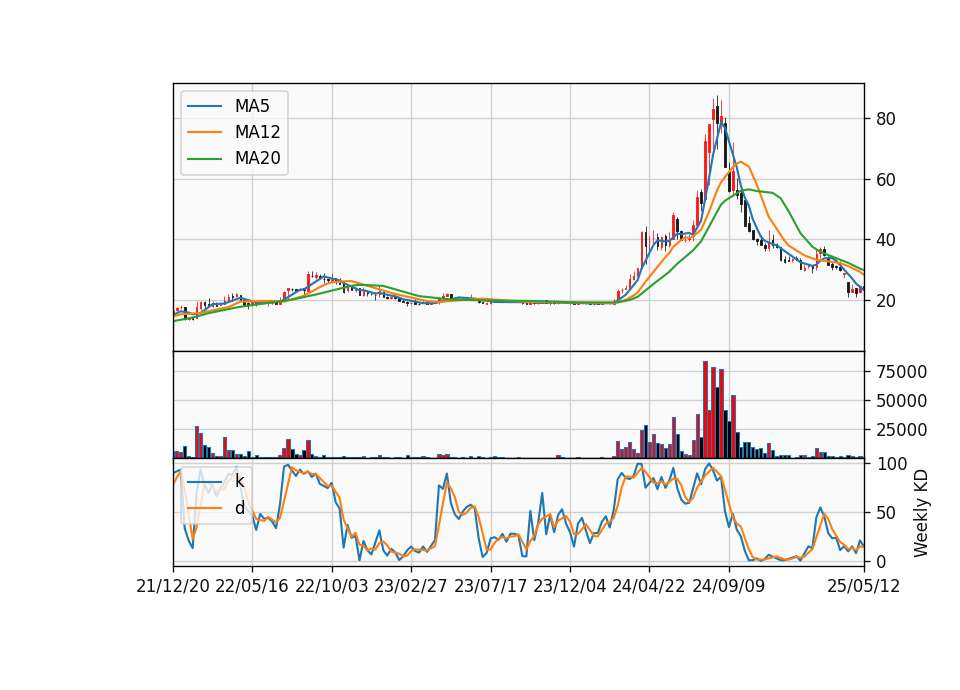Click the tallest red volume bar
Screen dimensions: 960x690
705,410
